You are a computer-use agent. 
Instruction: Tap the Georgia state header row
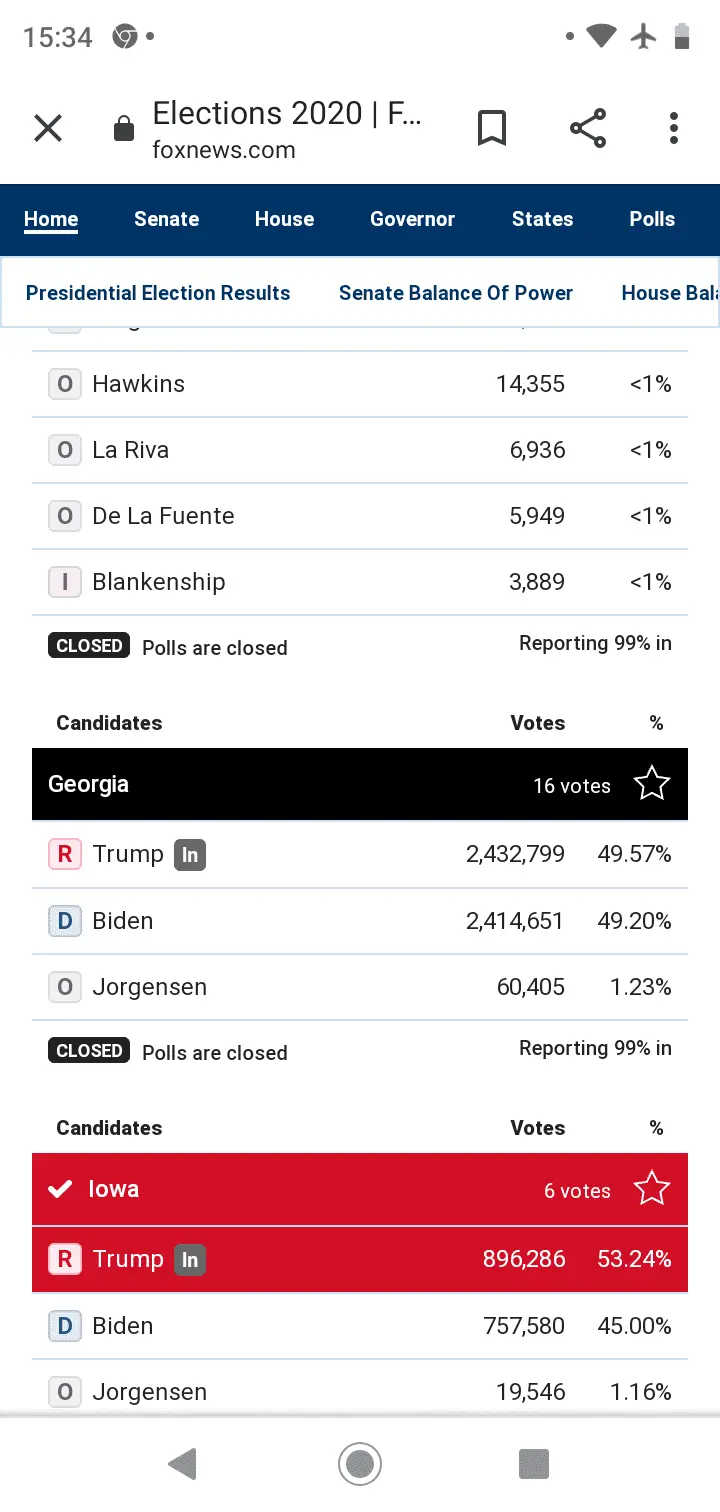[x=300, y=785]
